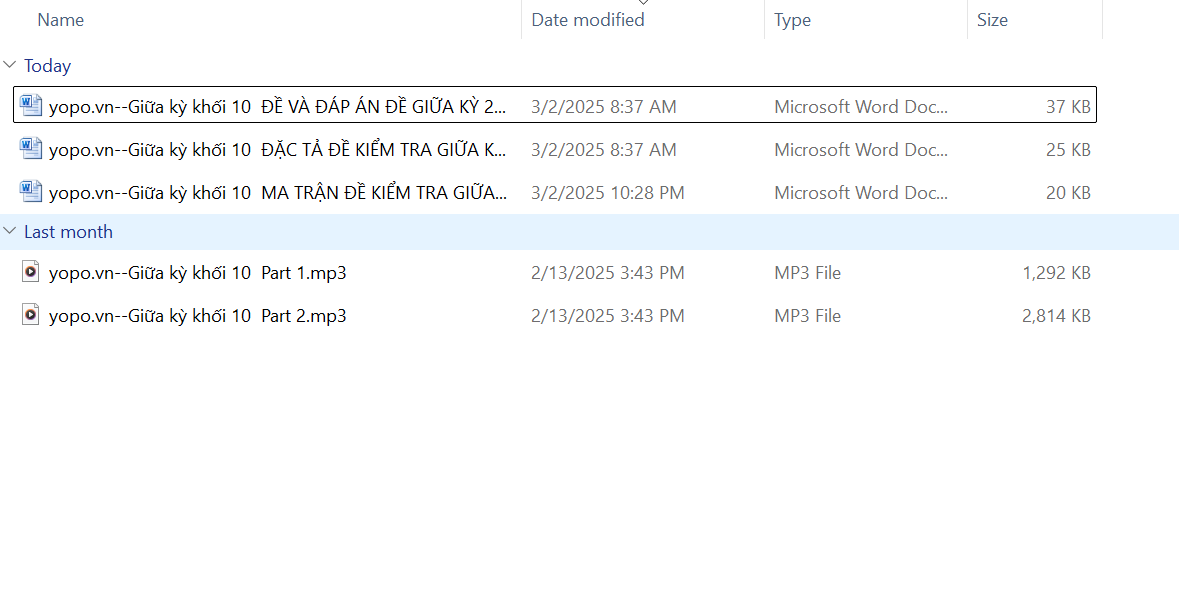Select the Last month group header label
Screen dimensions: 1179x609
pos(68,232)
